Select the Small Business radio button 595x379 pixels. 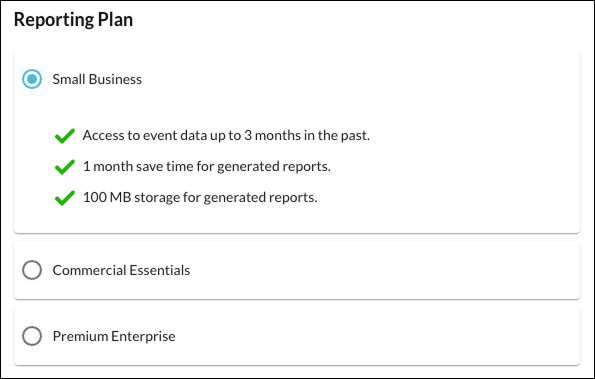pos(32,79)
